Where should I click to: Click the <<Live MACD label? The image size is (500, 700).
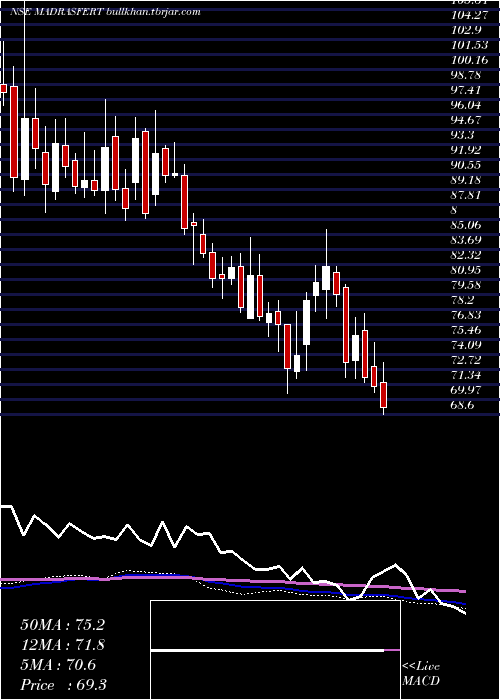(421, 674)
